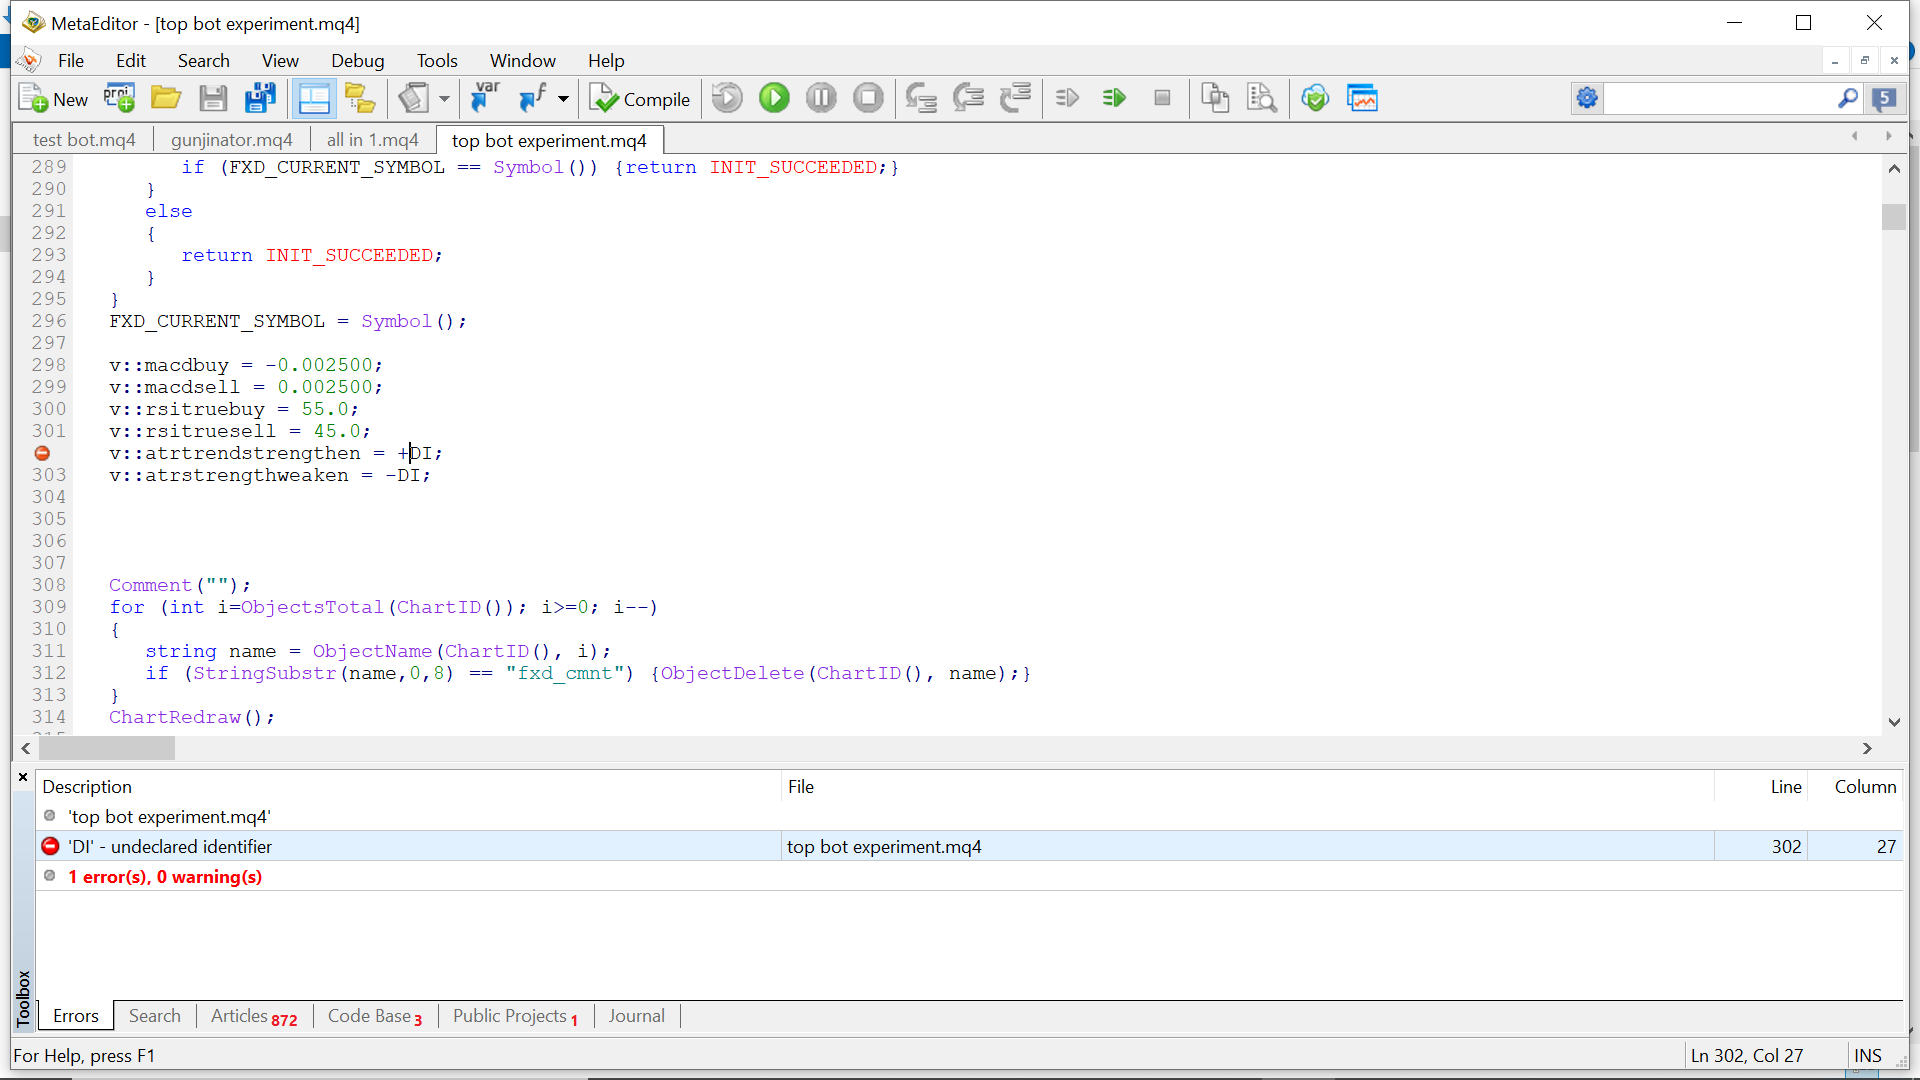Stop debugging
Viewport: 1920px width, 1080px height.
tap(868, 99)
